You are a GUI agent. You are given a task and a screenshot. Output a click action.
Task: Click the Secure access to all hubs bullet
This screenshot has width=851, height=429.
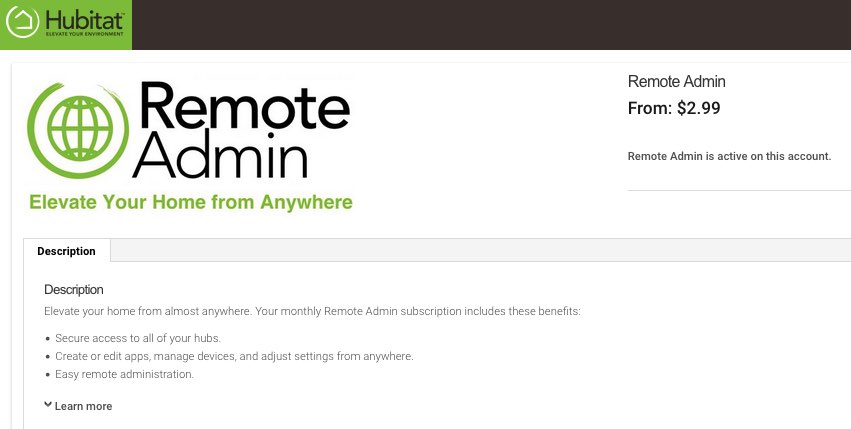coord(138,338)
